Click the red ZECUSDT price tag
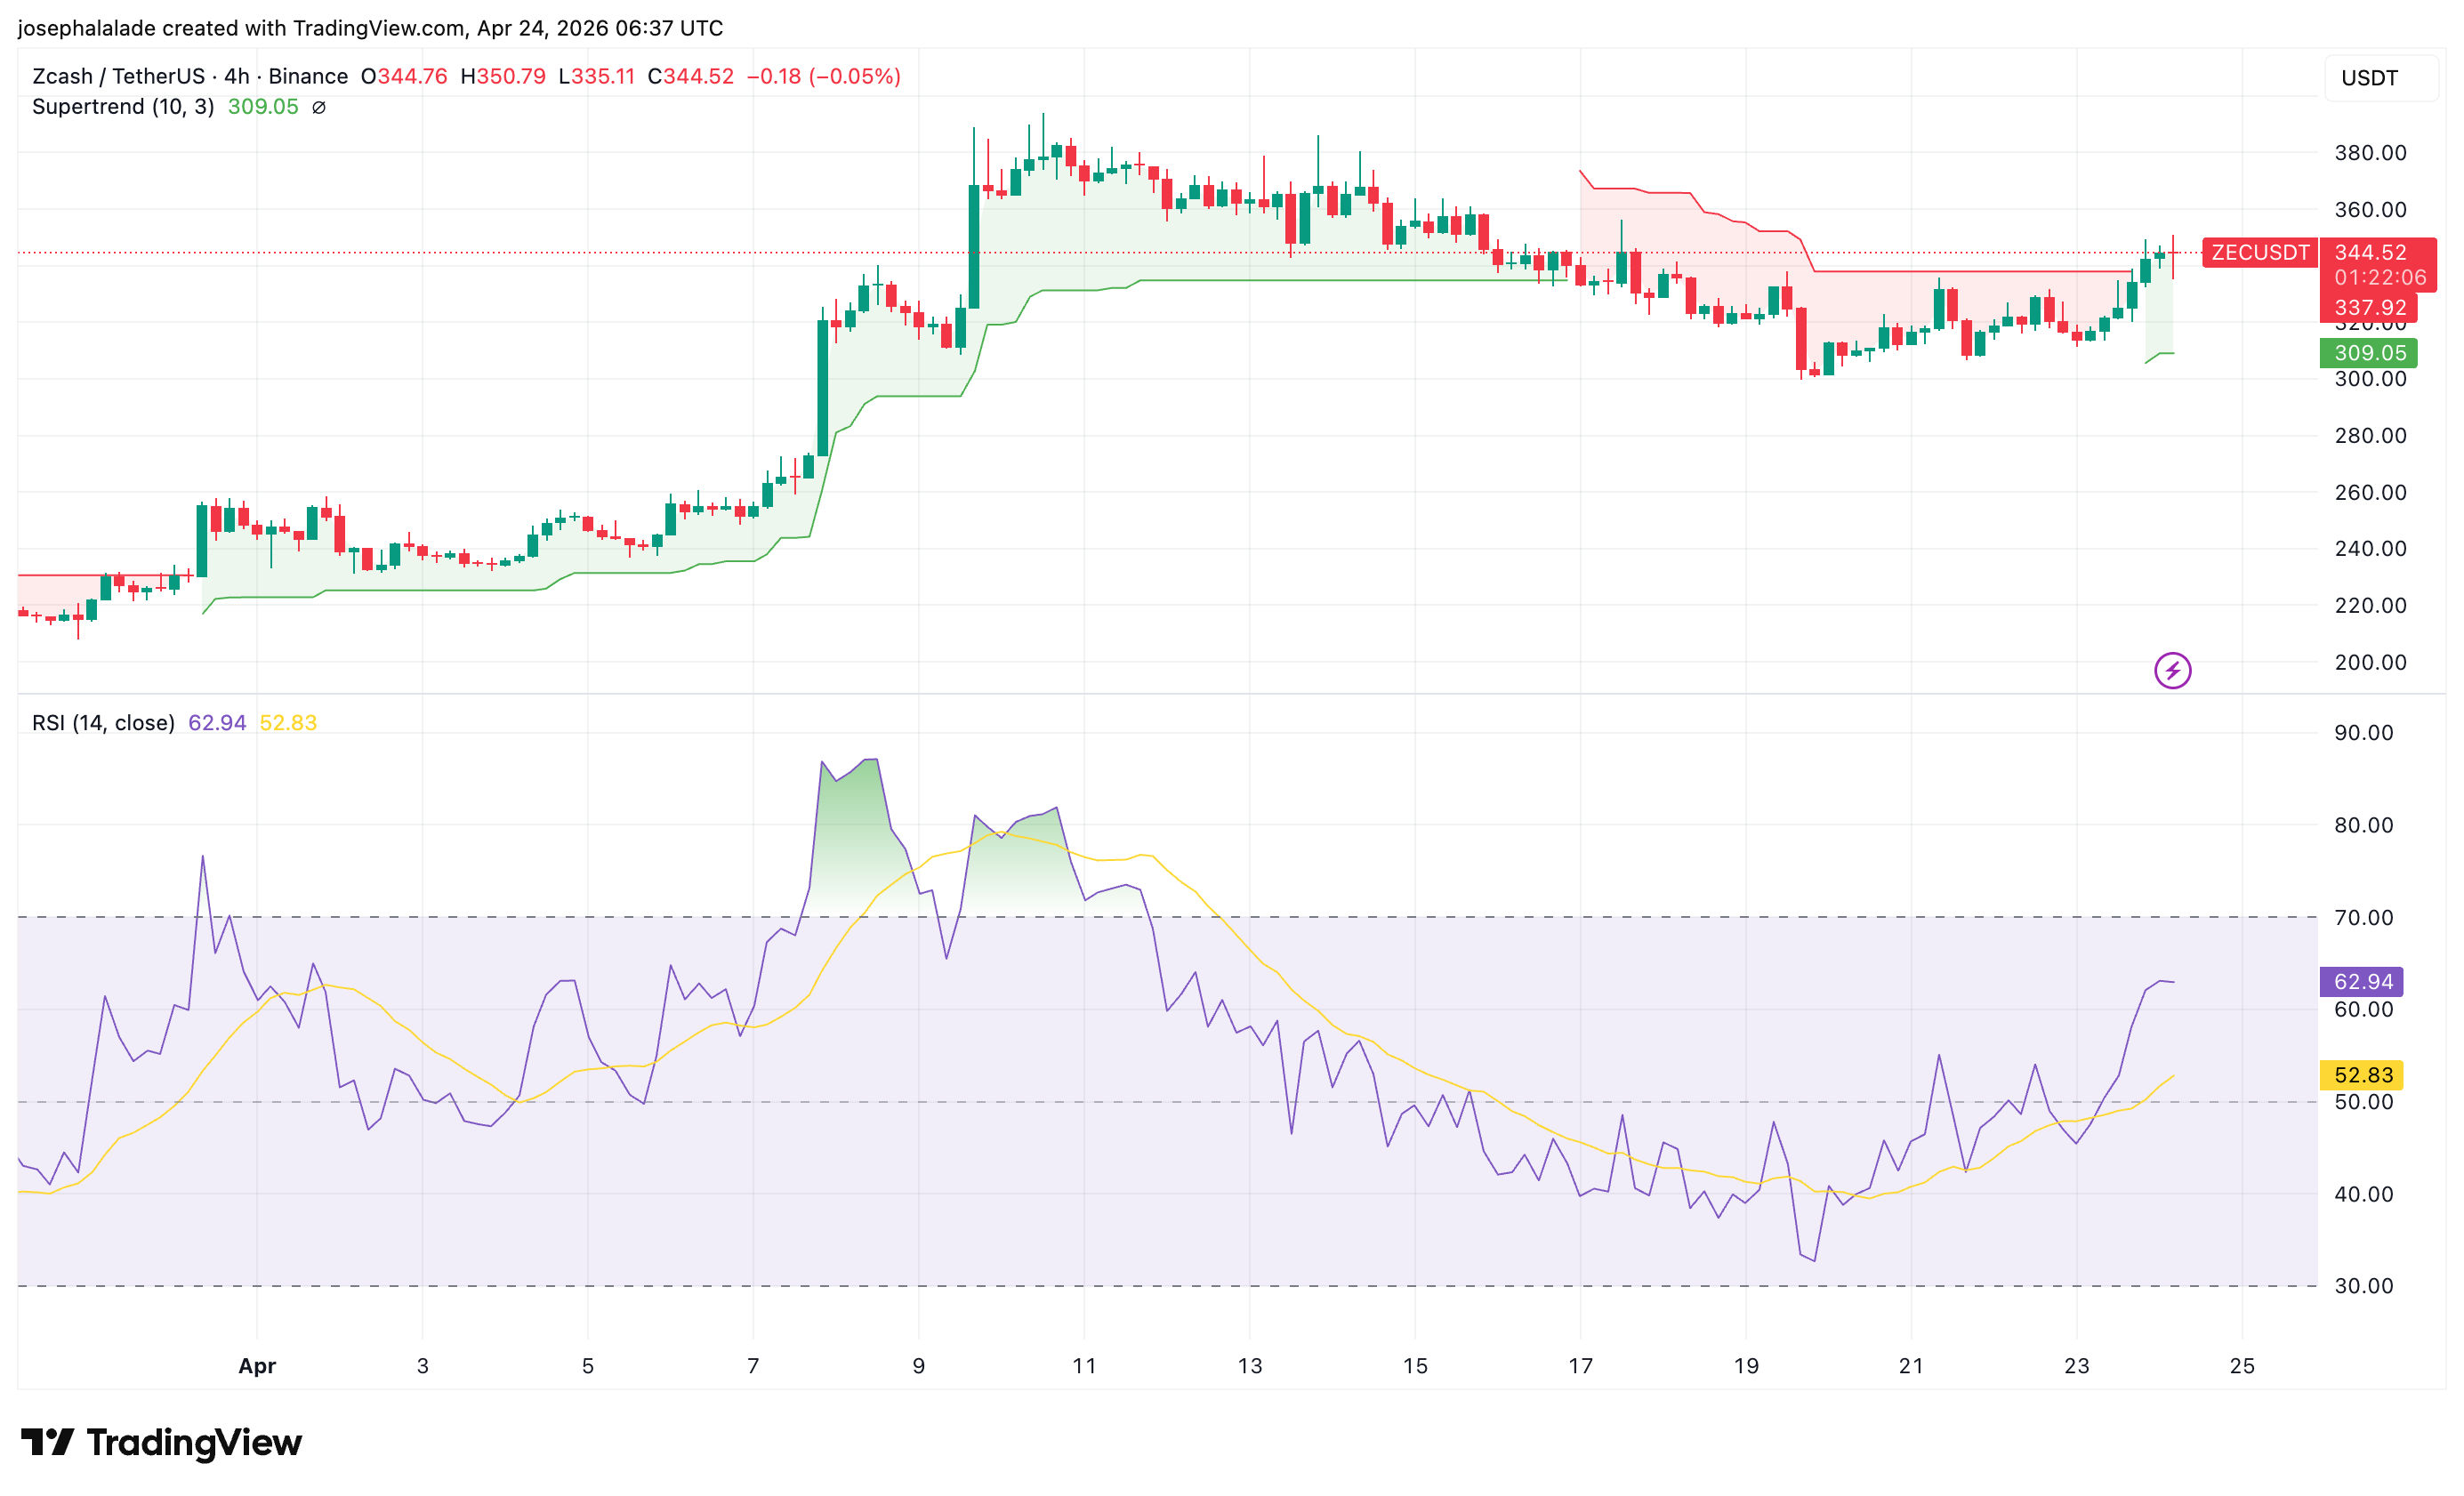 [2259, 252]
